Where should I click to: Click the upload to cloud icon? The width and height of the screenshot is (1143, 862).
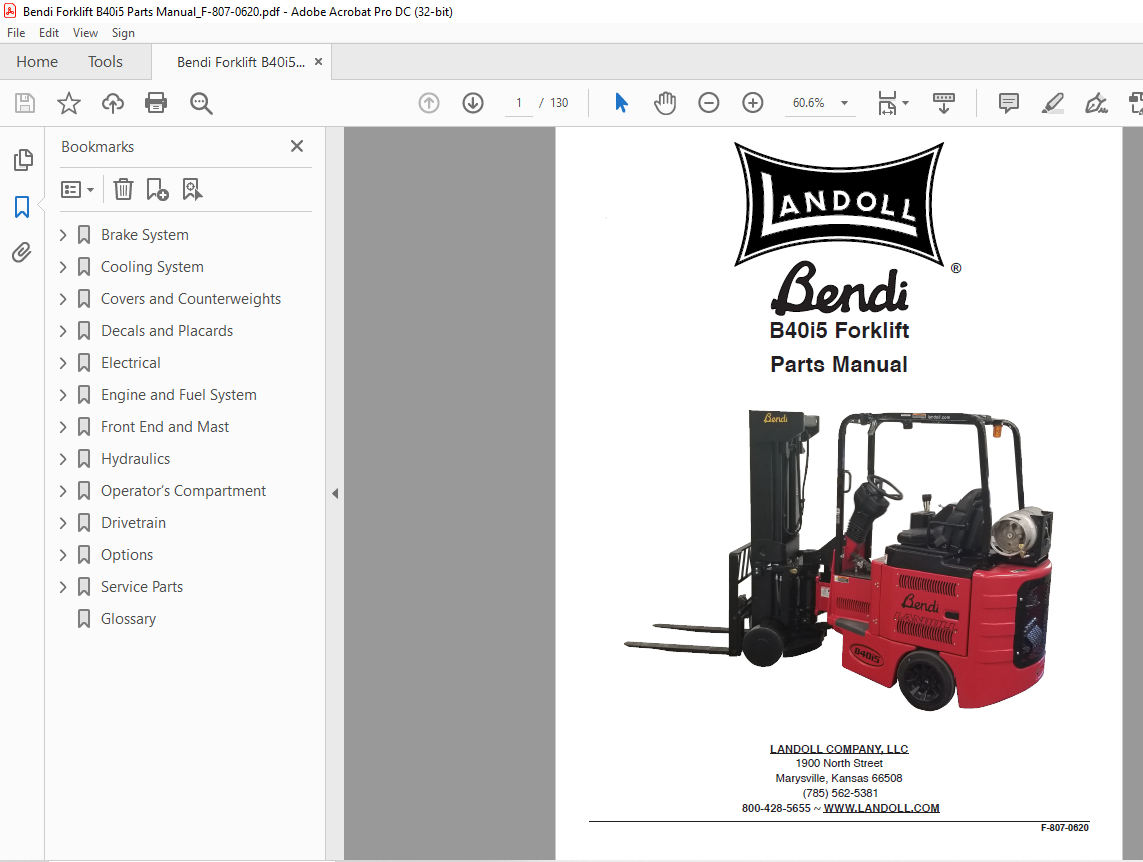point(112,103)
